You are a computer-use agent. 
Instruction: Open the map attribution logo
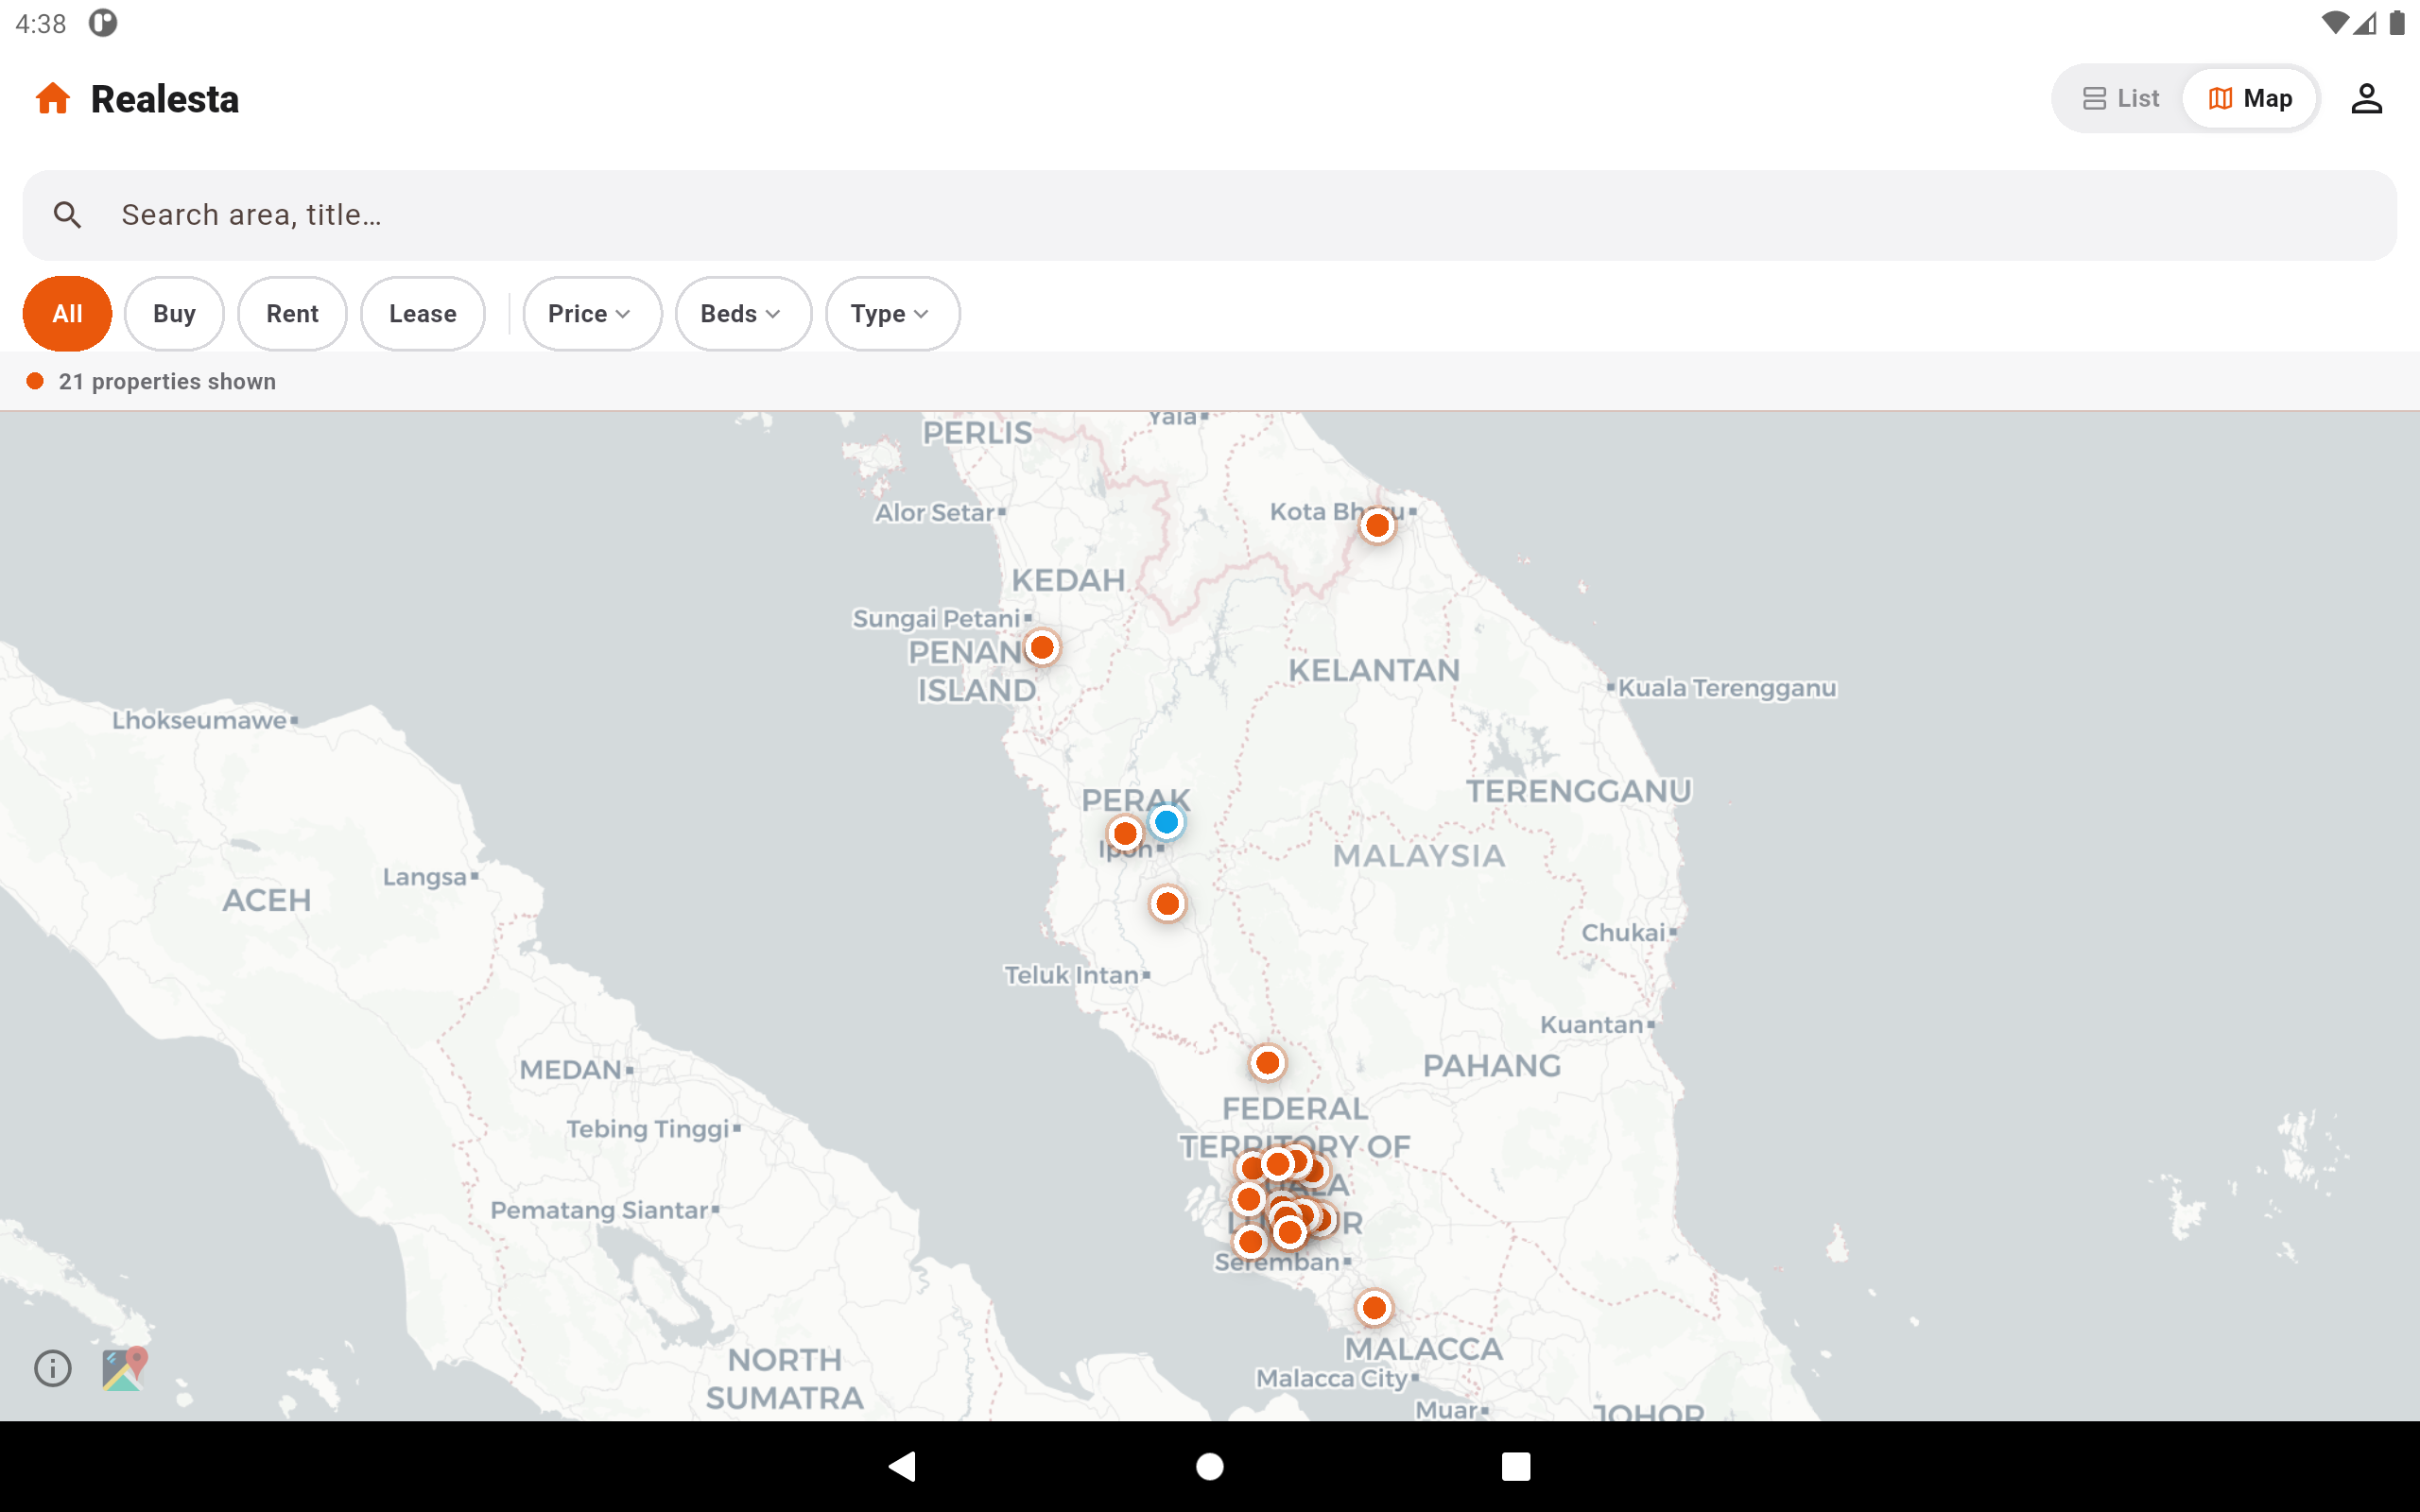tap(124, 1368)
